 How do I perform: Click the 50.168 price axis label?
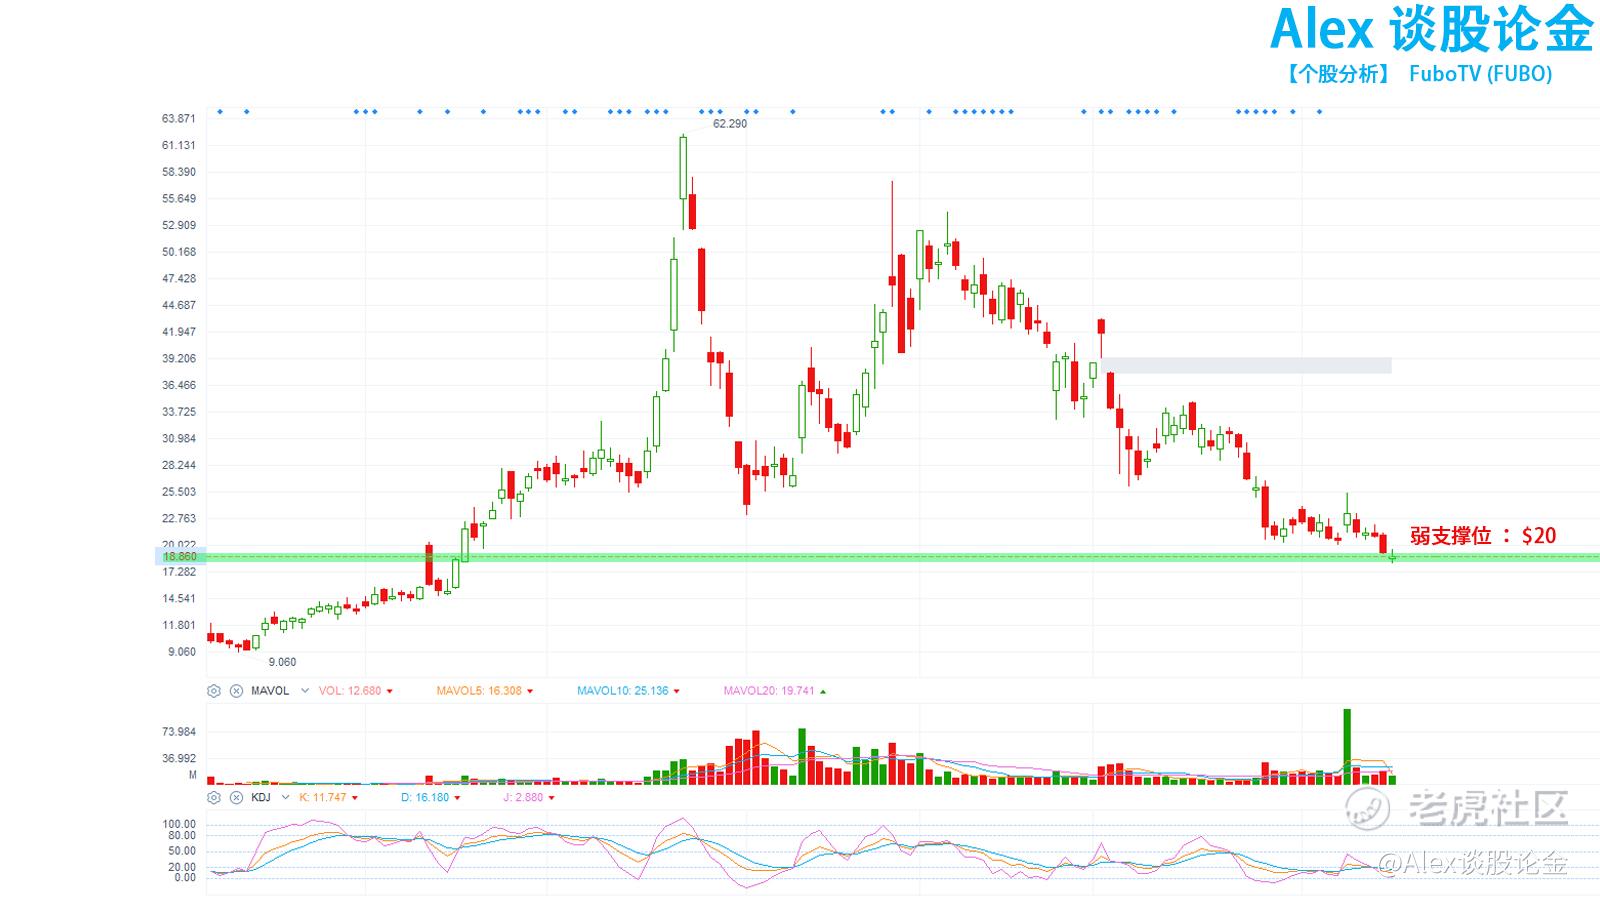click(179, 252)
